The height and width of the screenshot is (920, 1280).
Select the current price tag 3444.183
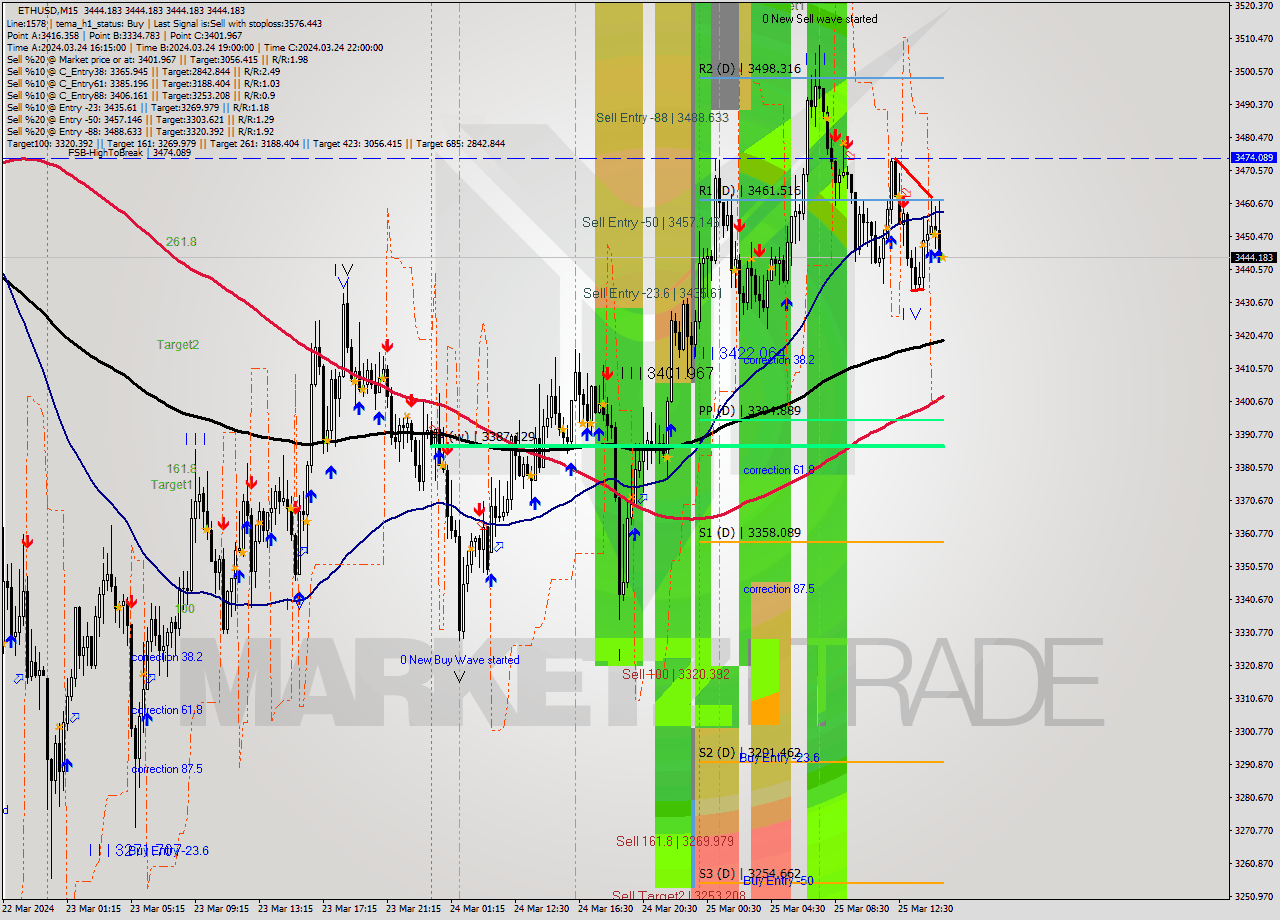(x=1254, y=257)
